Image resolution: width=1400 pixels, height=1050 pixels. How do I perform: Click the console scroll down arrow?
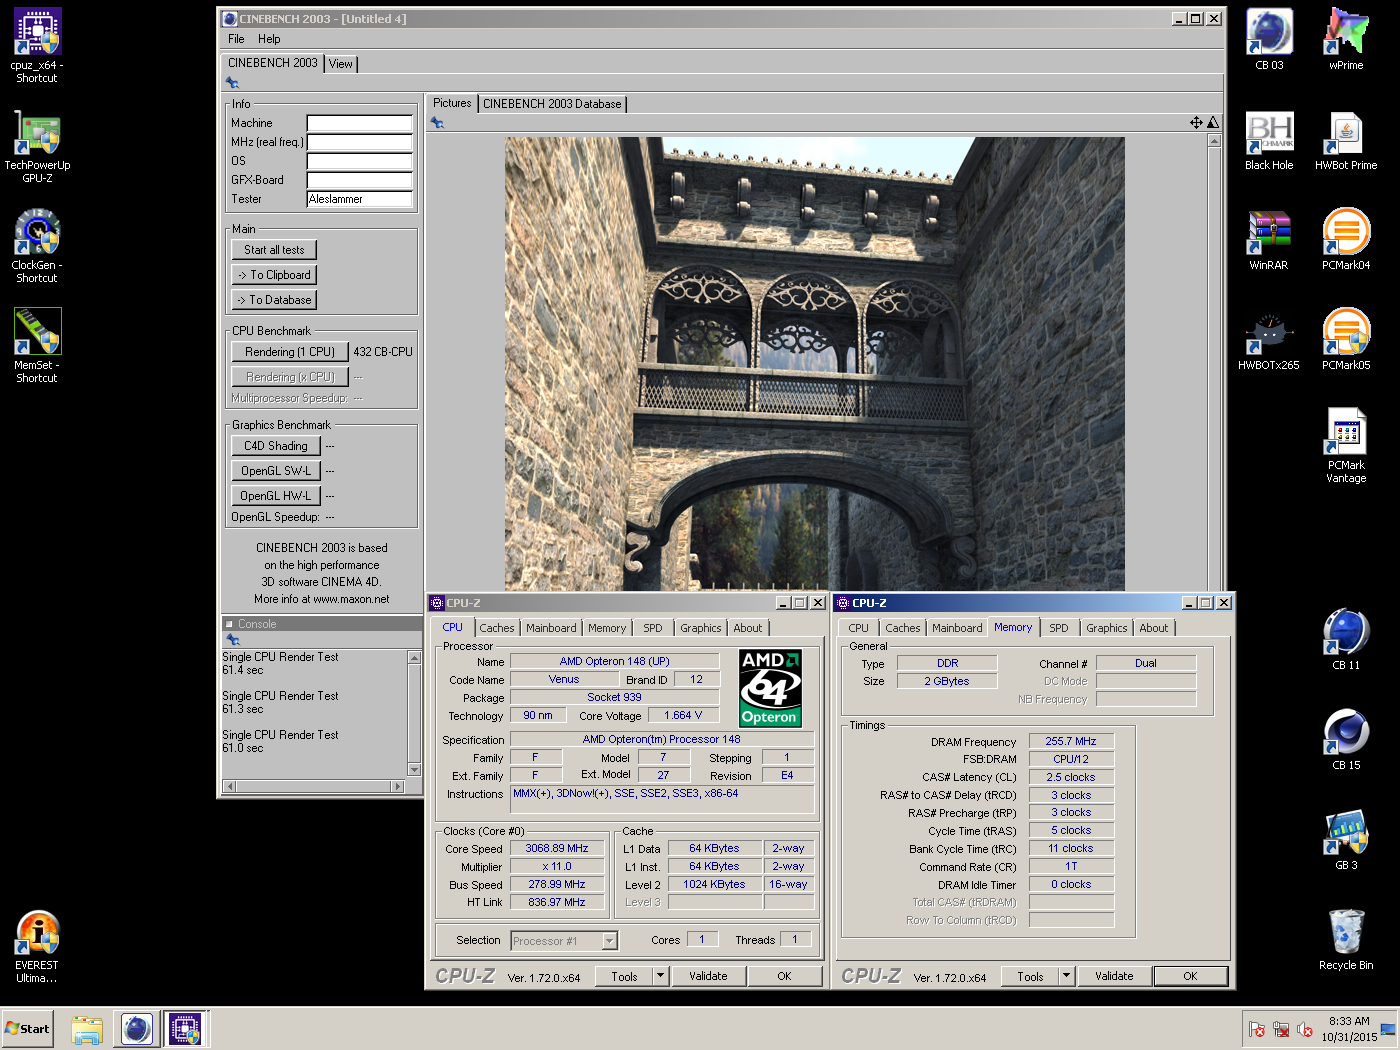(x=415, y=769)
